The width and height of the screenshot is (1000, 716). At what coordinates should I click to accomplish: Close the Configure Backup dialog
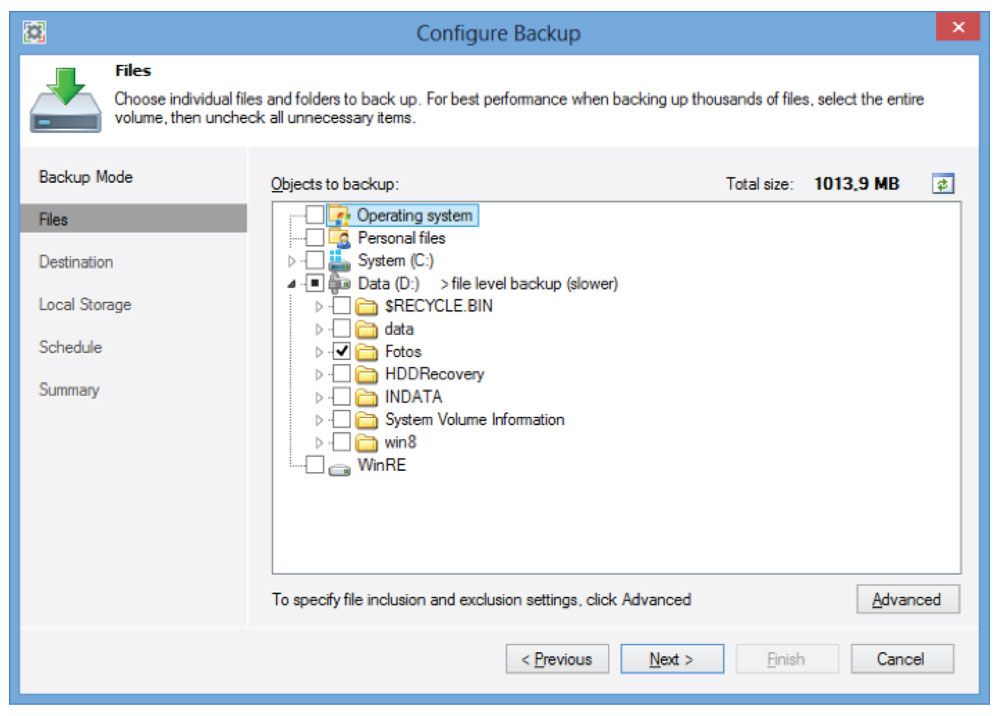957,28
